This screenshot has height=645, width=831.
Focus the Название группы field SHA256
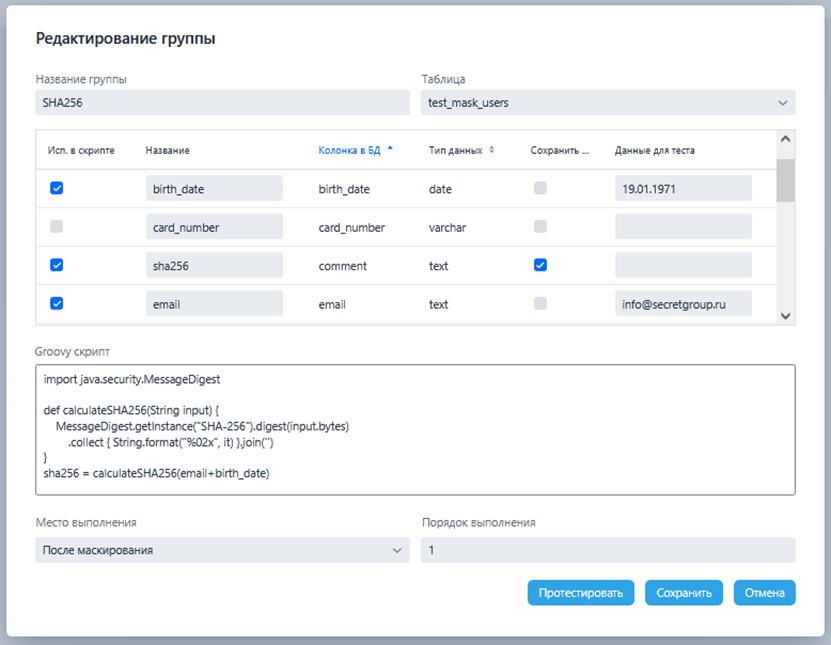[x=222, y=102]
